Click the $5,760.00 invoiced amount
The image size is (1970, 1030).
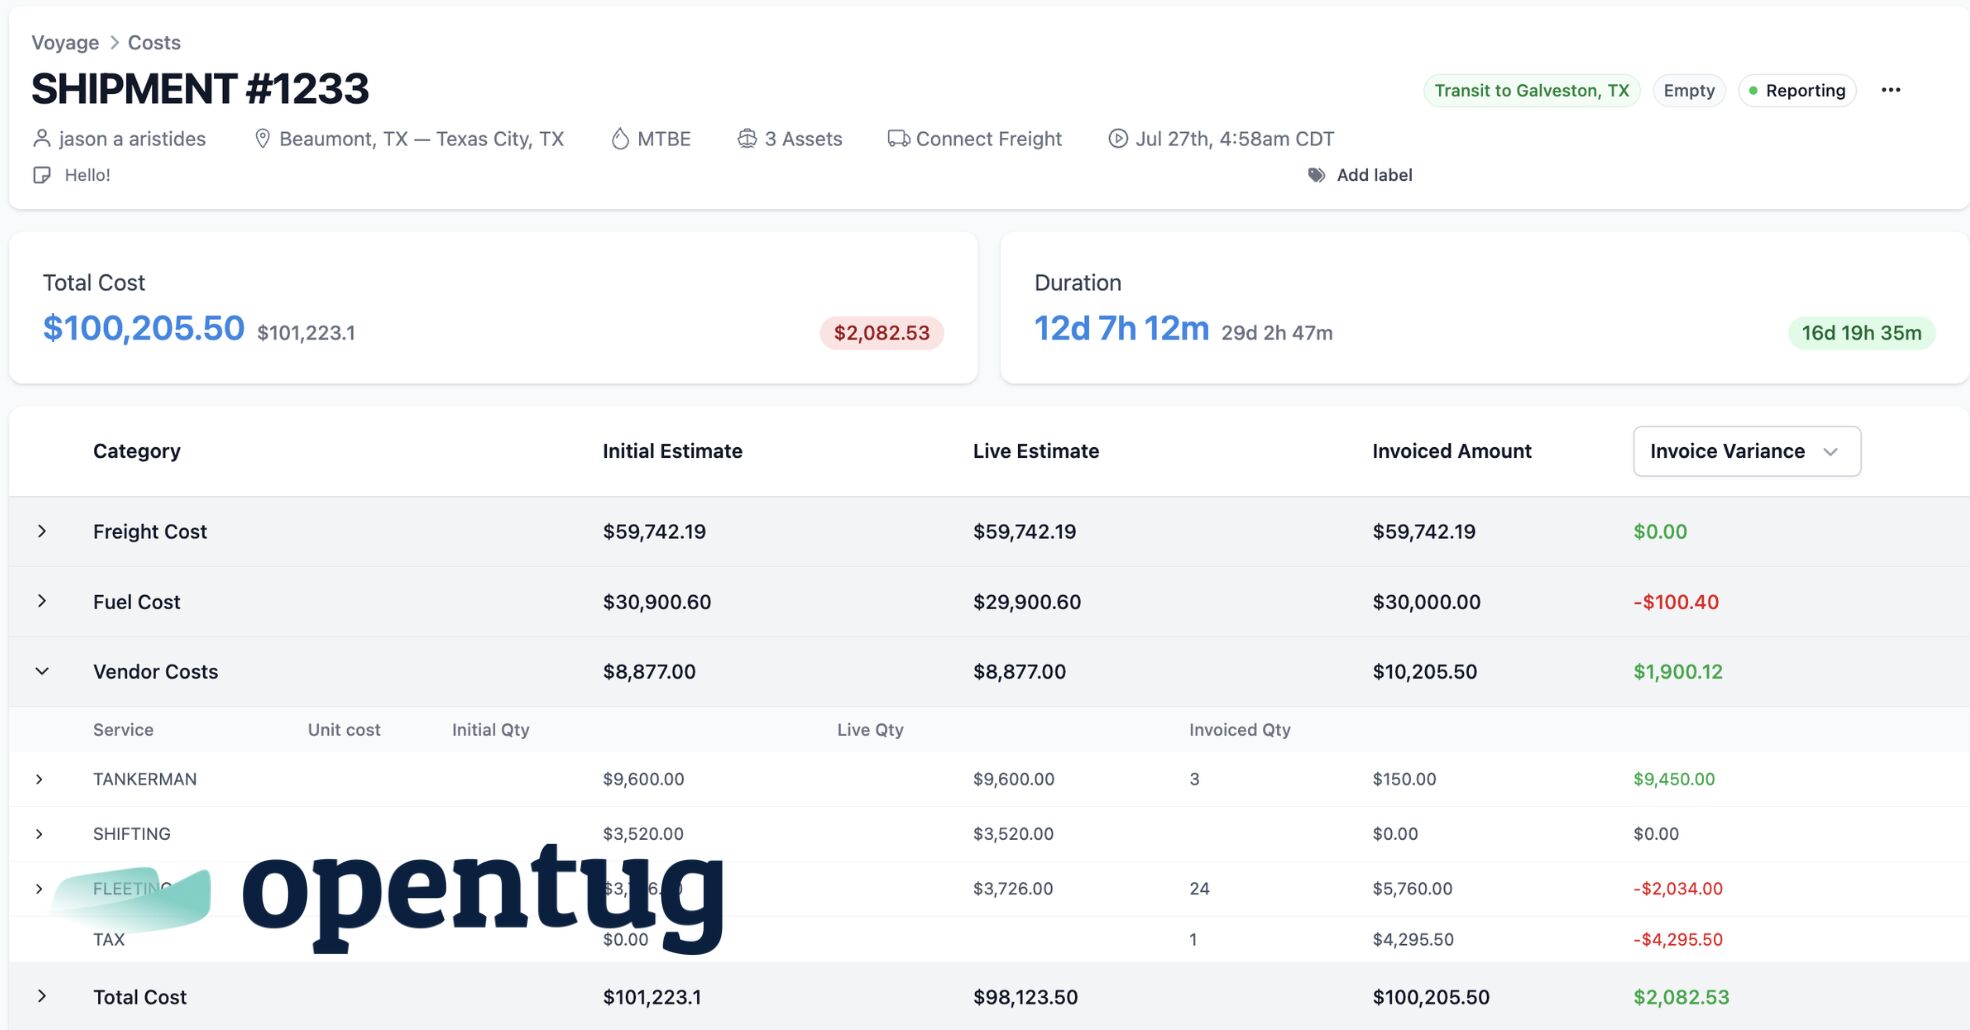coord(1412,889)
